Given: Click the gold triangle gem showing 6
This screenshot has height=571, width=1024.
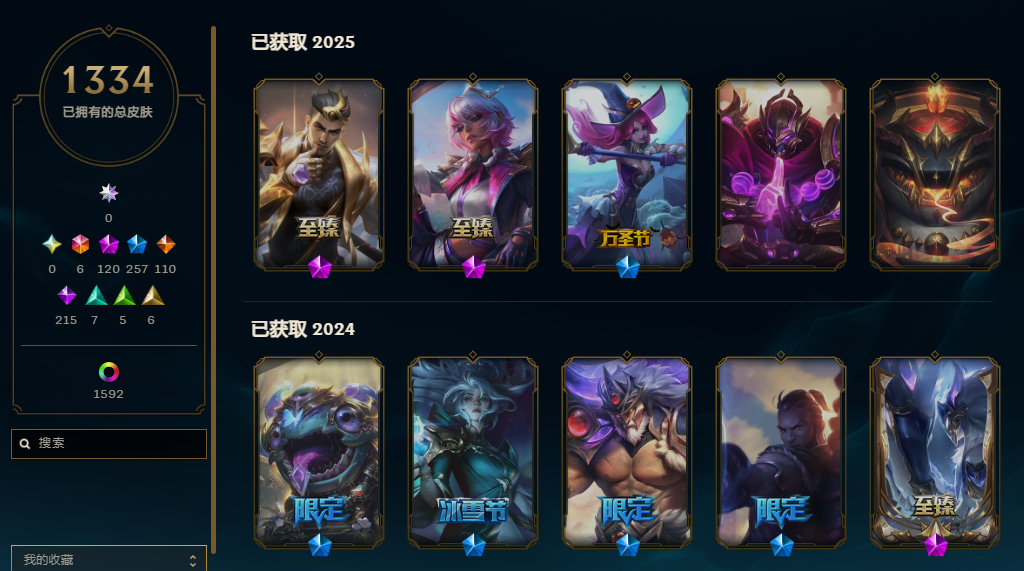Looking at the screenshot, I should [x=153, y=296].
